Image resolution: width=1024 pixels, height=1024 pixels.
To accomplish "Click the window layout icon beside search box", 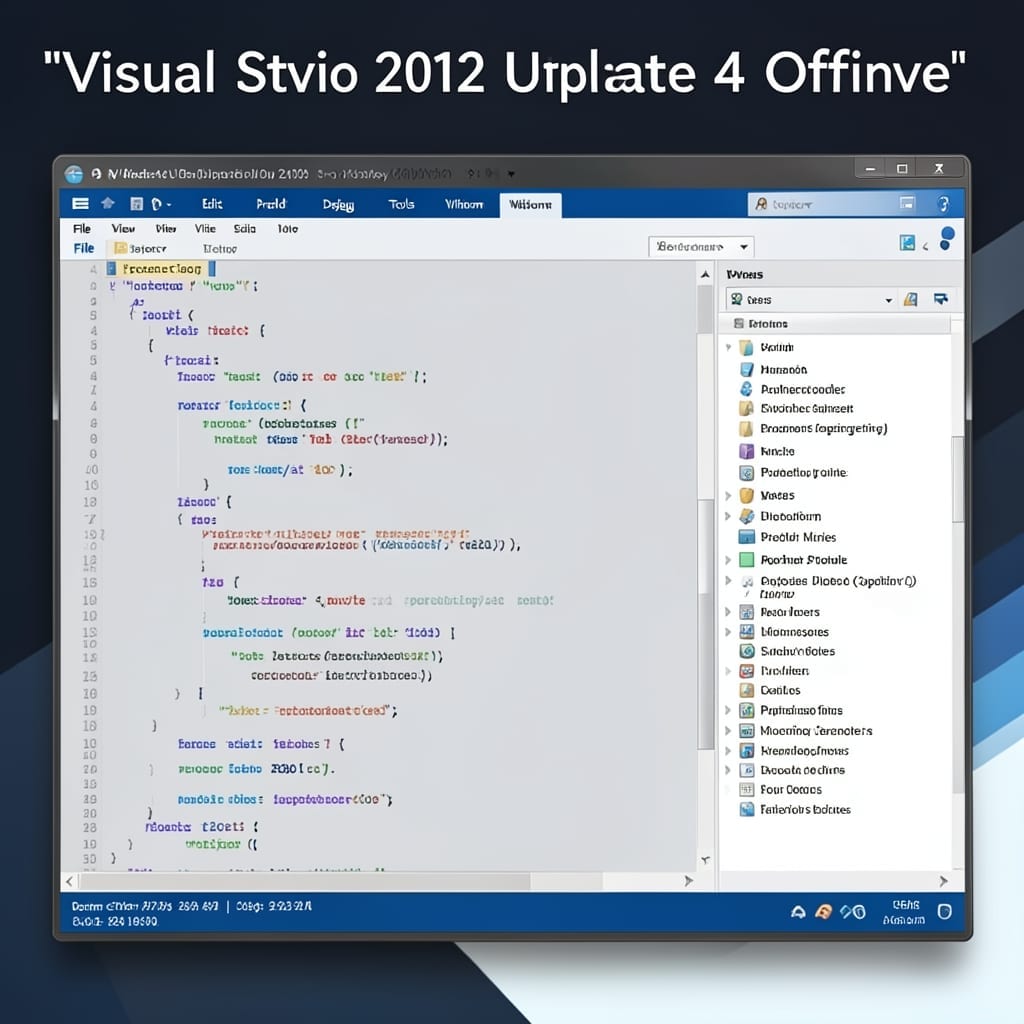I will click(907, 203).
